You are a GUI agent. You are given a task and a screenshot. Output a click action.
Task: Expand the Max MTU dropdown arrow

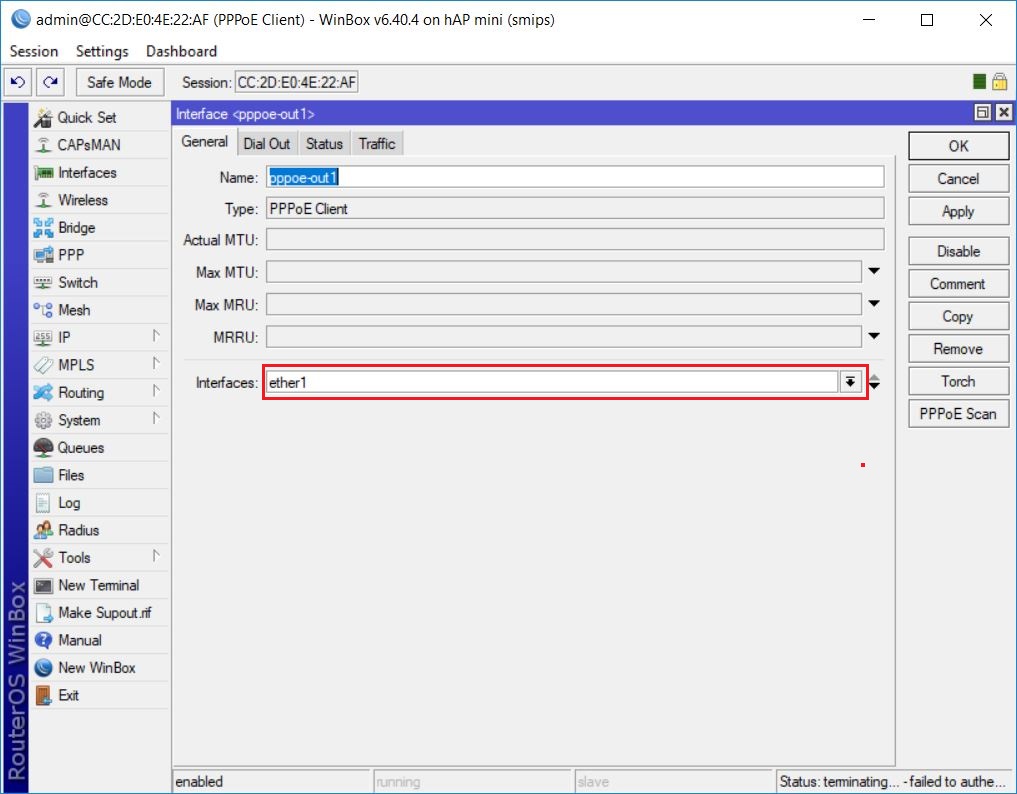[873, 271]
